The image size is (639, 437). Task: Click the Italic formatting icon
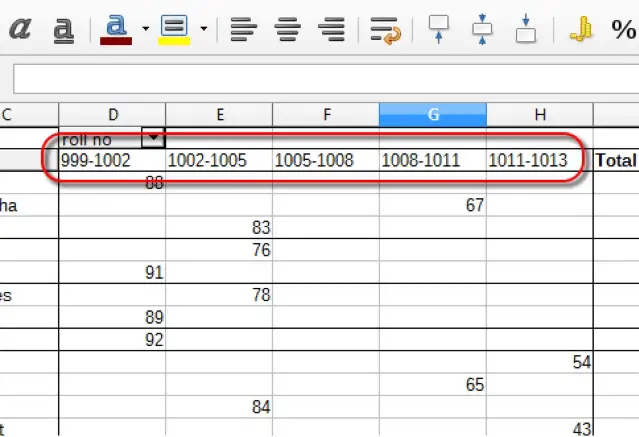[x=20, y=29]
